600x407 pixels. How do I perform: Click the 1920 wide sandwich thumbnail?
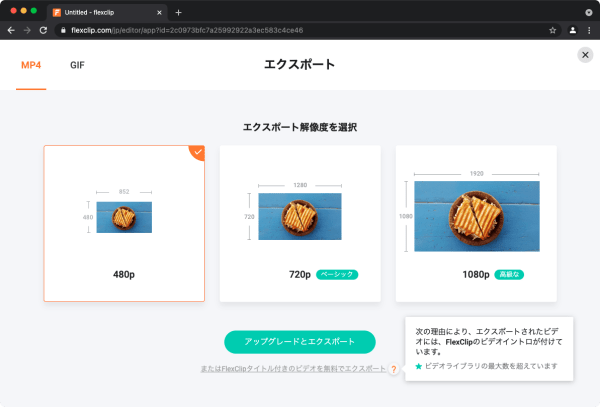pos(477,216)
